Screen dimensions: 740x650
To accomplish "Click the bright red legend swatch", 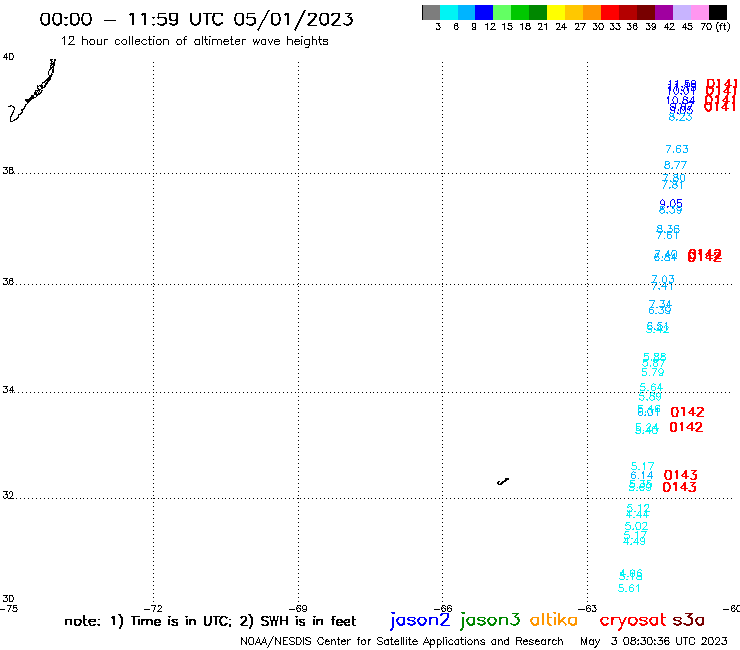I will click(610, 12).
